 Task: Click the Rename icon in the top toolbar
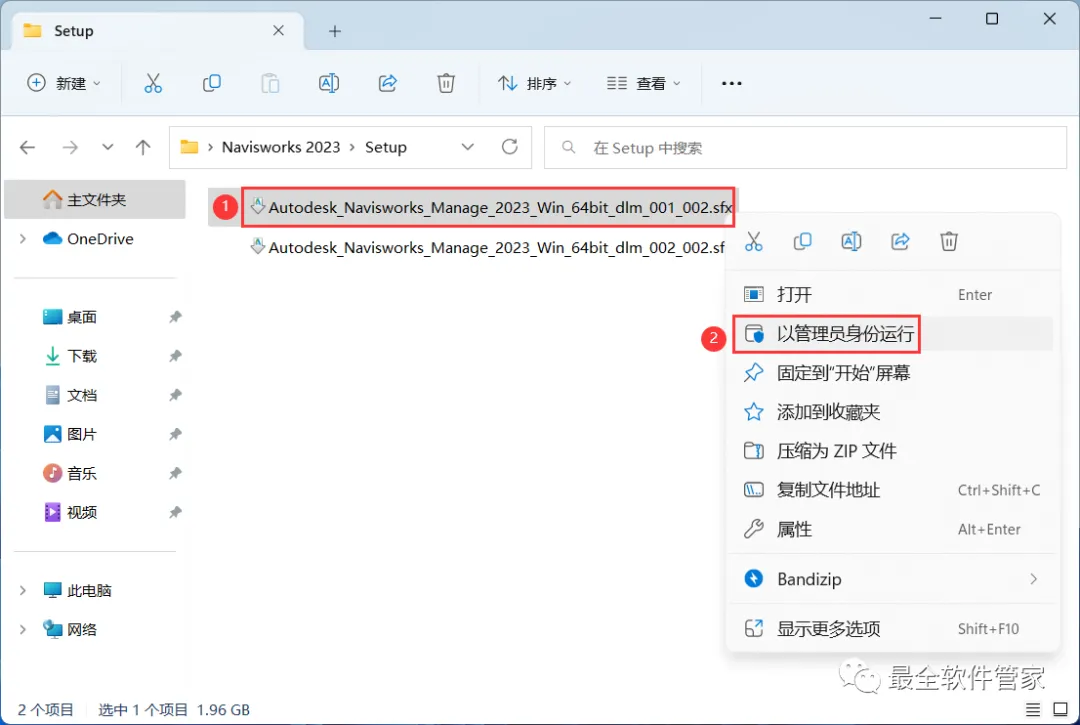pos(329,83)
